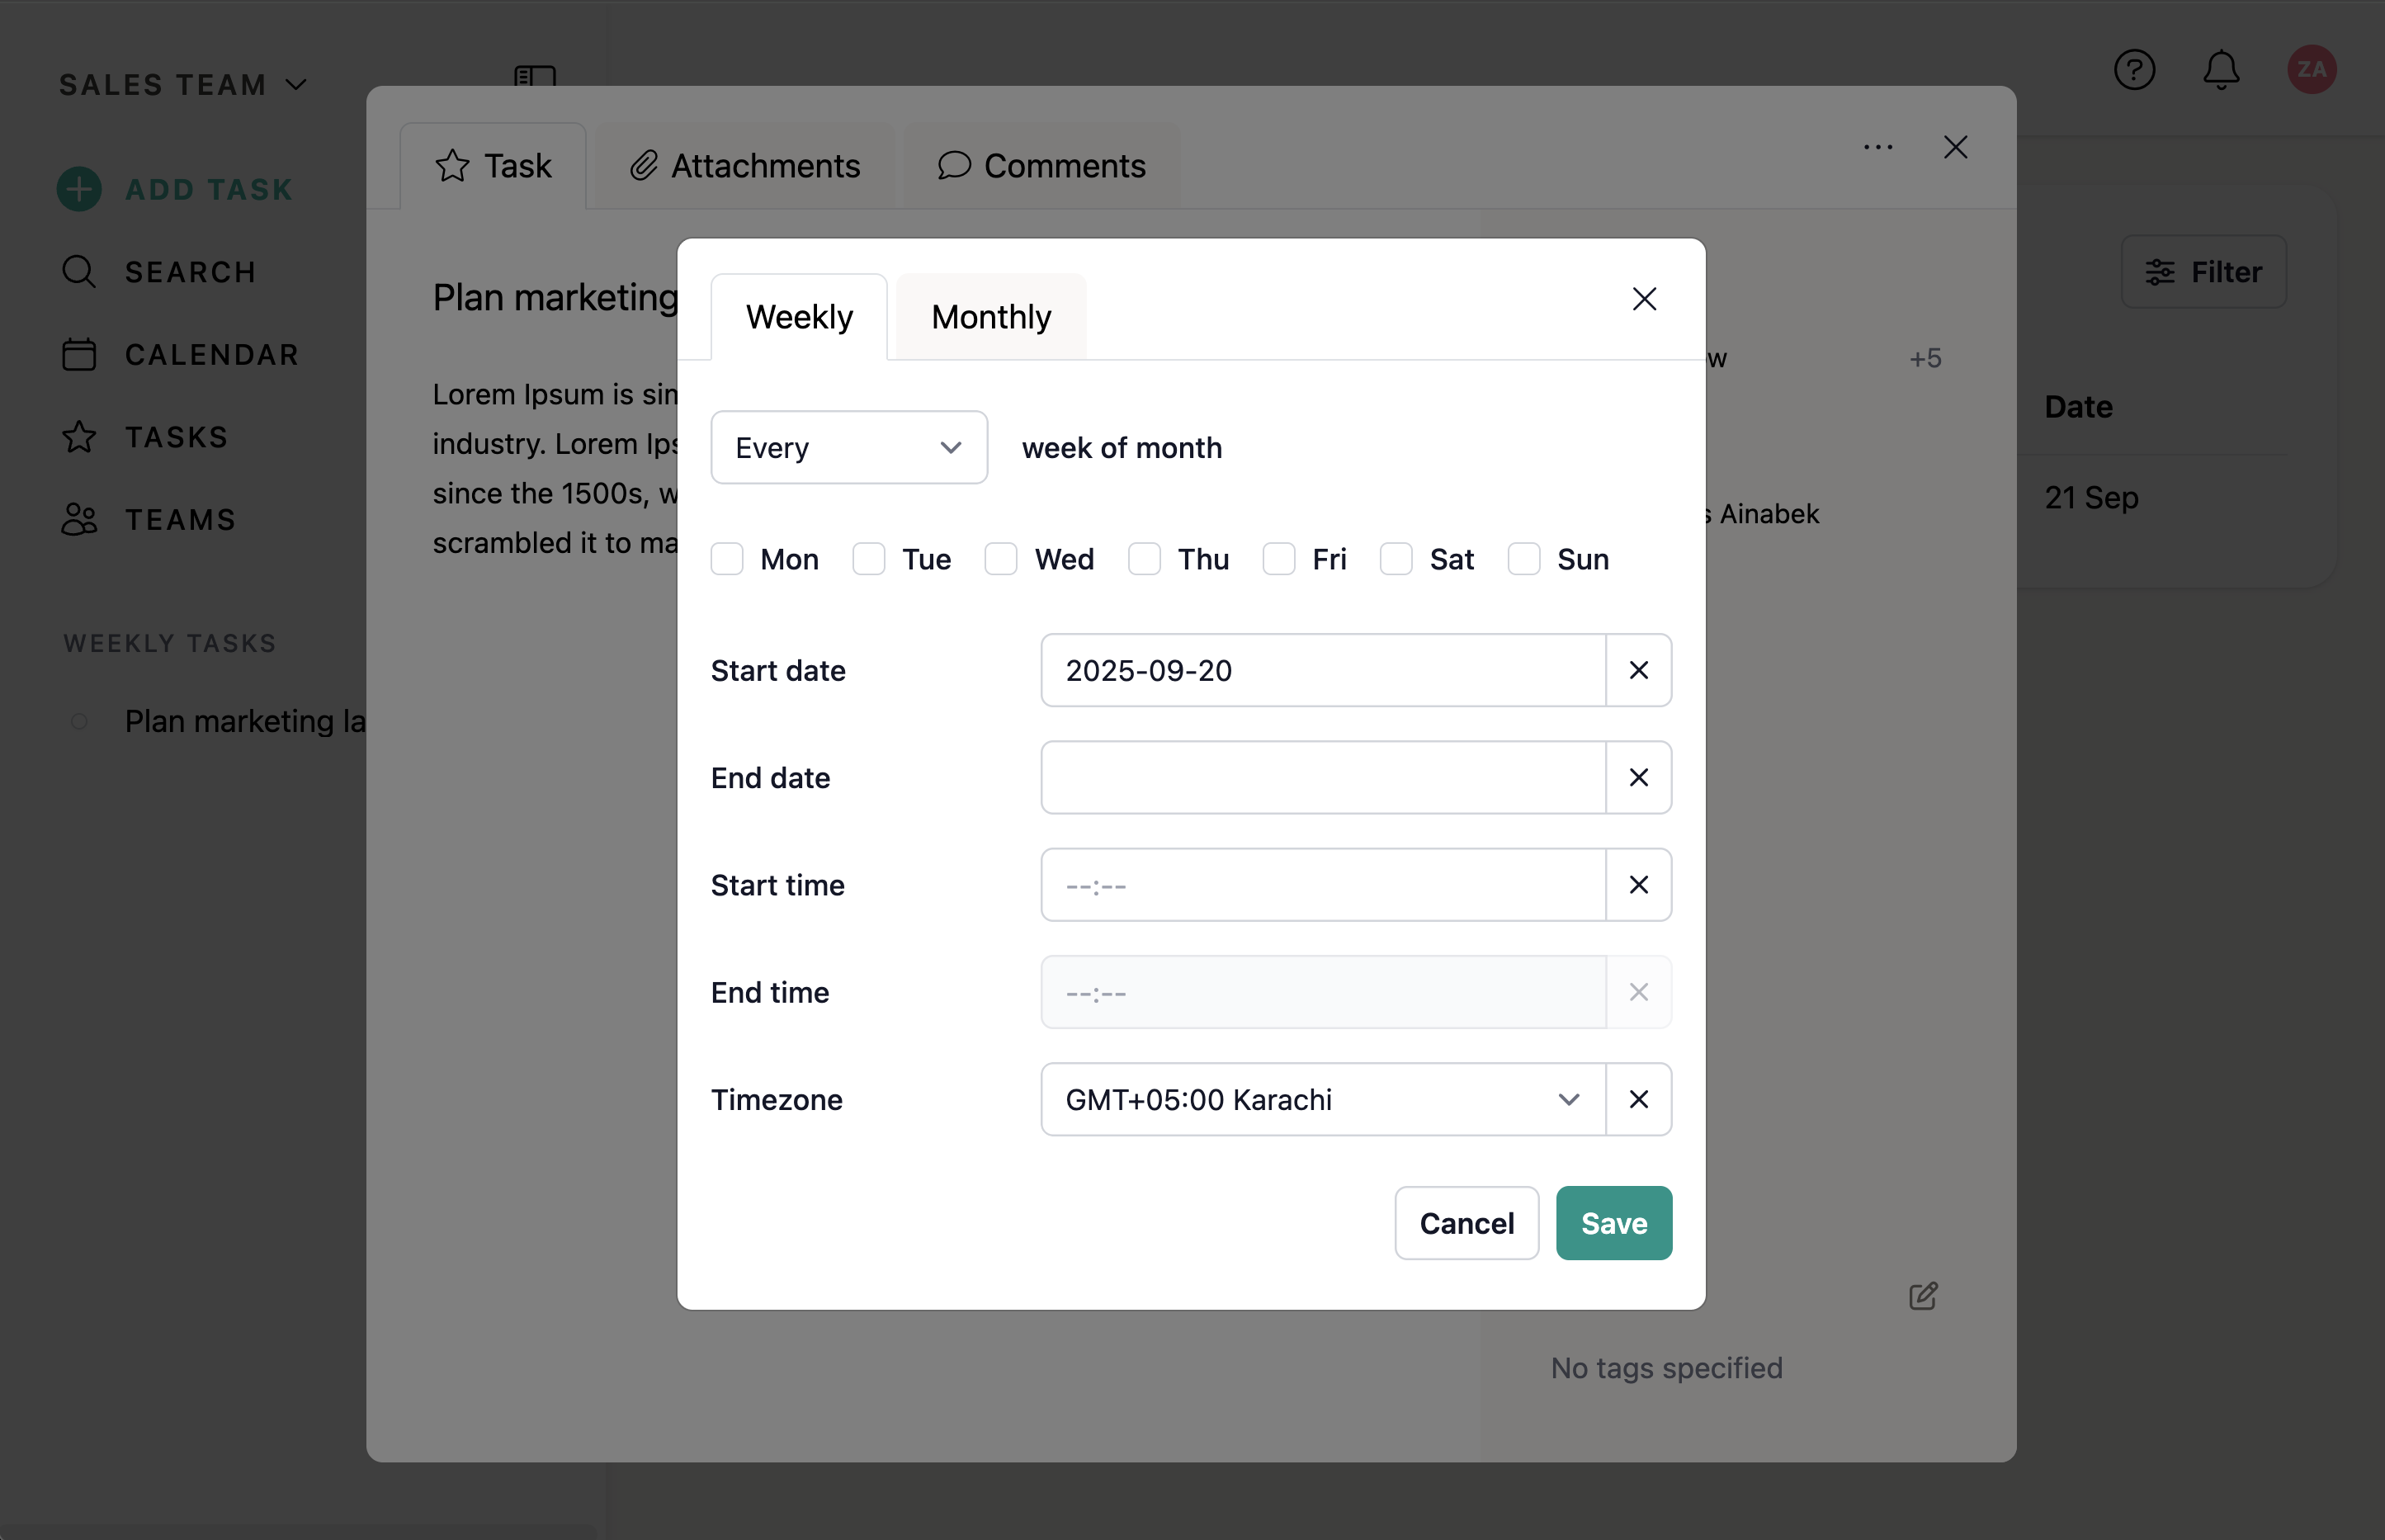The image size is (2385, 1540).
Task: Toggle the Fri checkbox
Action: coord(1279,559)
